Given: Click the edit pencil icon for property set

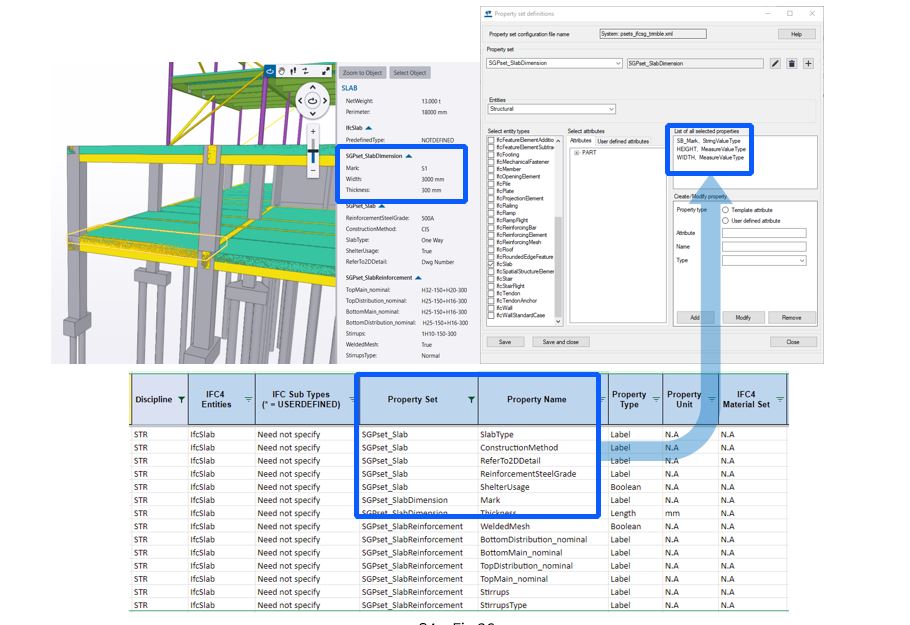Looking at the screenshot, I should pos(775,63).
